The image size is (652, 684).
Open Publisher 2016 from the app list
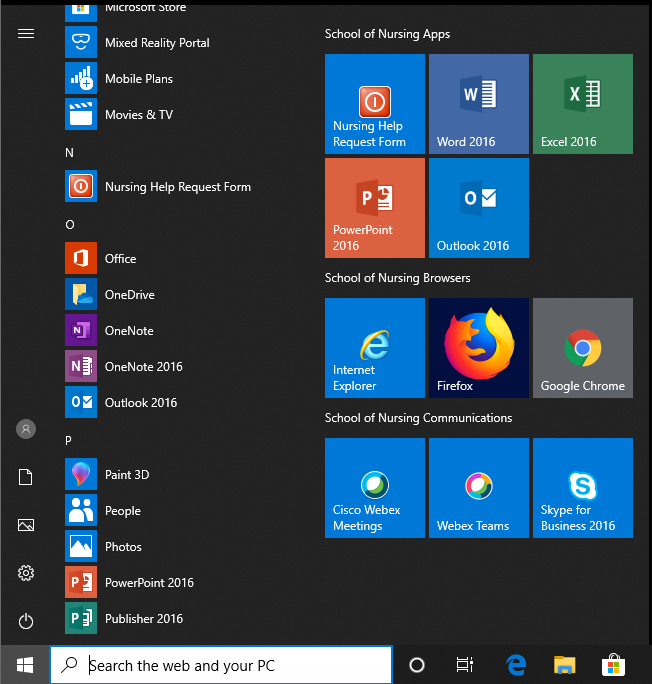pos(143,618)
